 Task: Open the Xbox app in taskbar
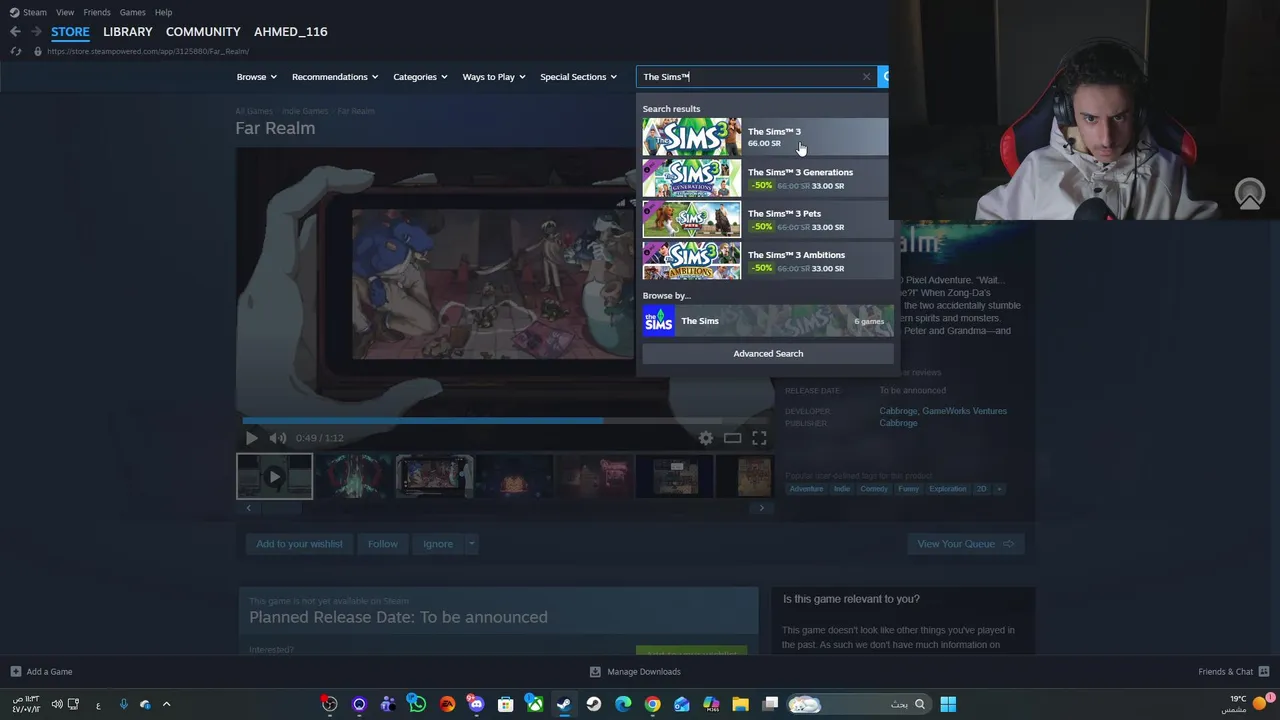point(535,704)
